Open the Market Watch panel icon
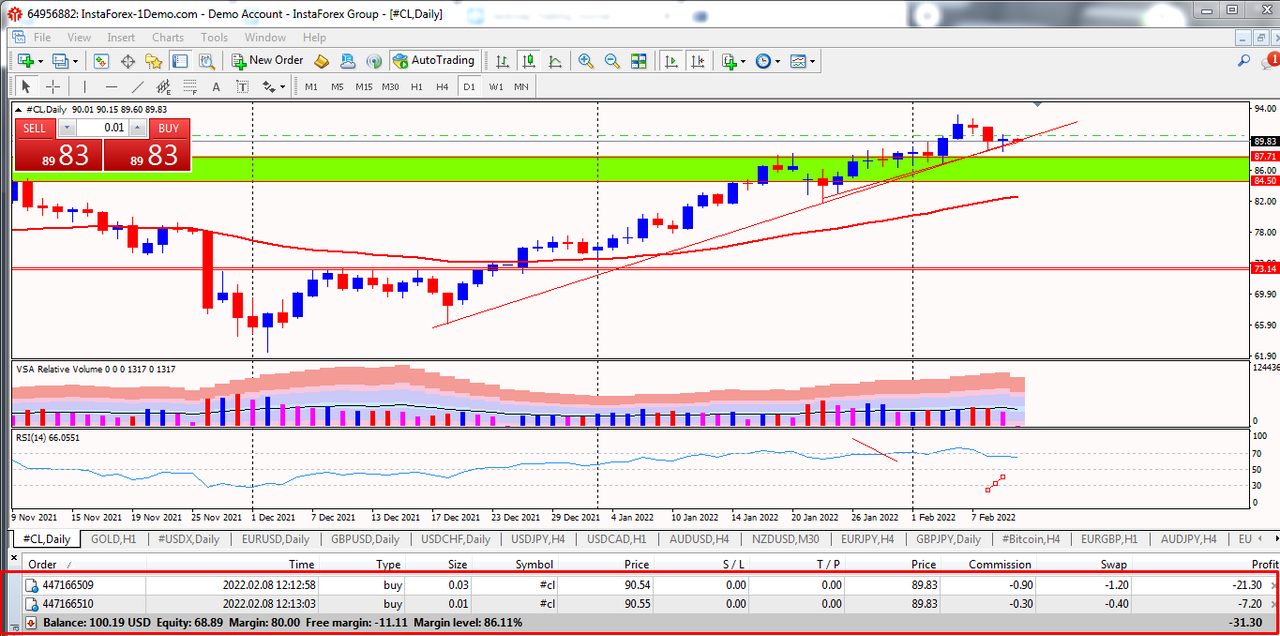This screenshot has height=636, width=1280. point(102,61)
